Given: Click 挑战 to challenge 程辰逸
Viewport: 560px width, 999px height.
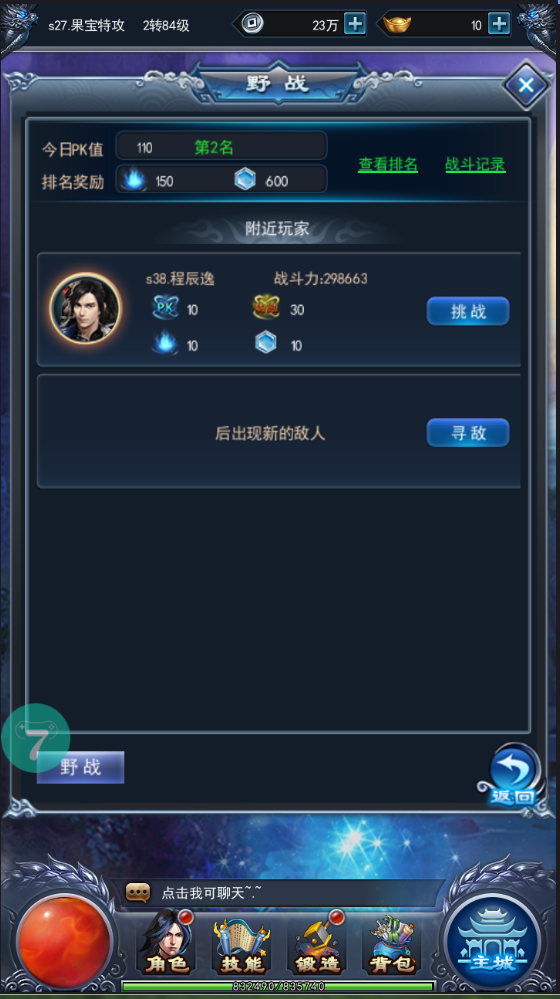Looking at the screenshot, I should pos(468,311).
